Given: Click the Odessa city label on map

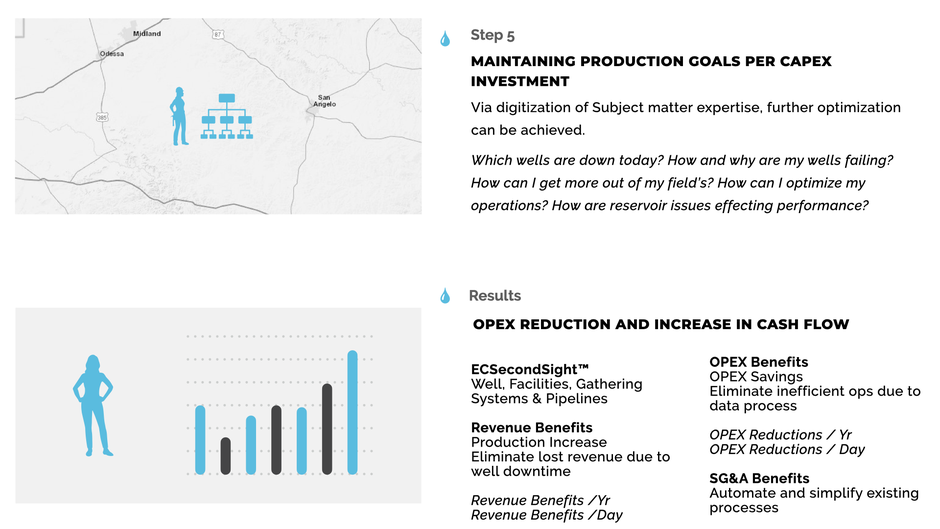Looking at the screenshot, I should pyautogui.click(x=112, y=53).
